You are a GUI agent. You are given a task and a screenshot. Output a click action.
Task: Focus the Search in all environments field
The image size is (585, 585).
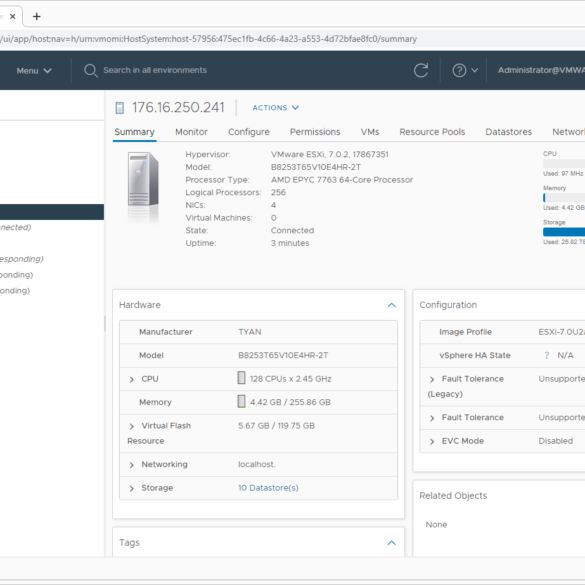click(x=155, y=70)
